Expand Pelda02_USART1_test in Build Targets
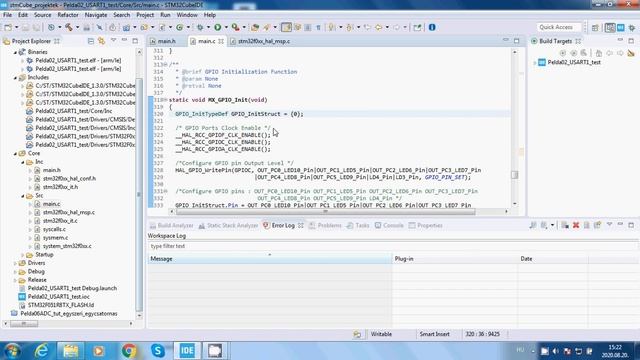640x360 pixels. click(x=535, y=62)
